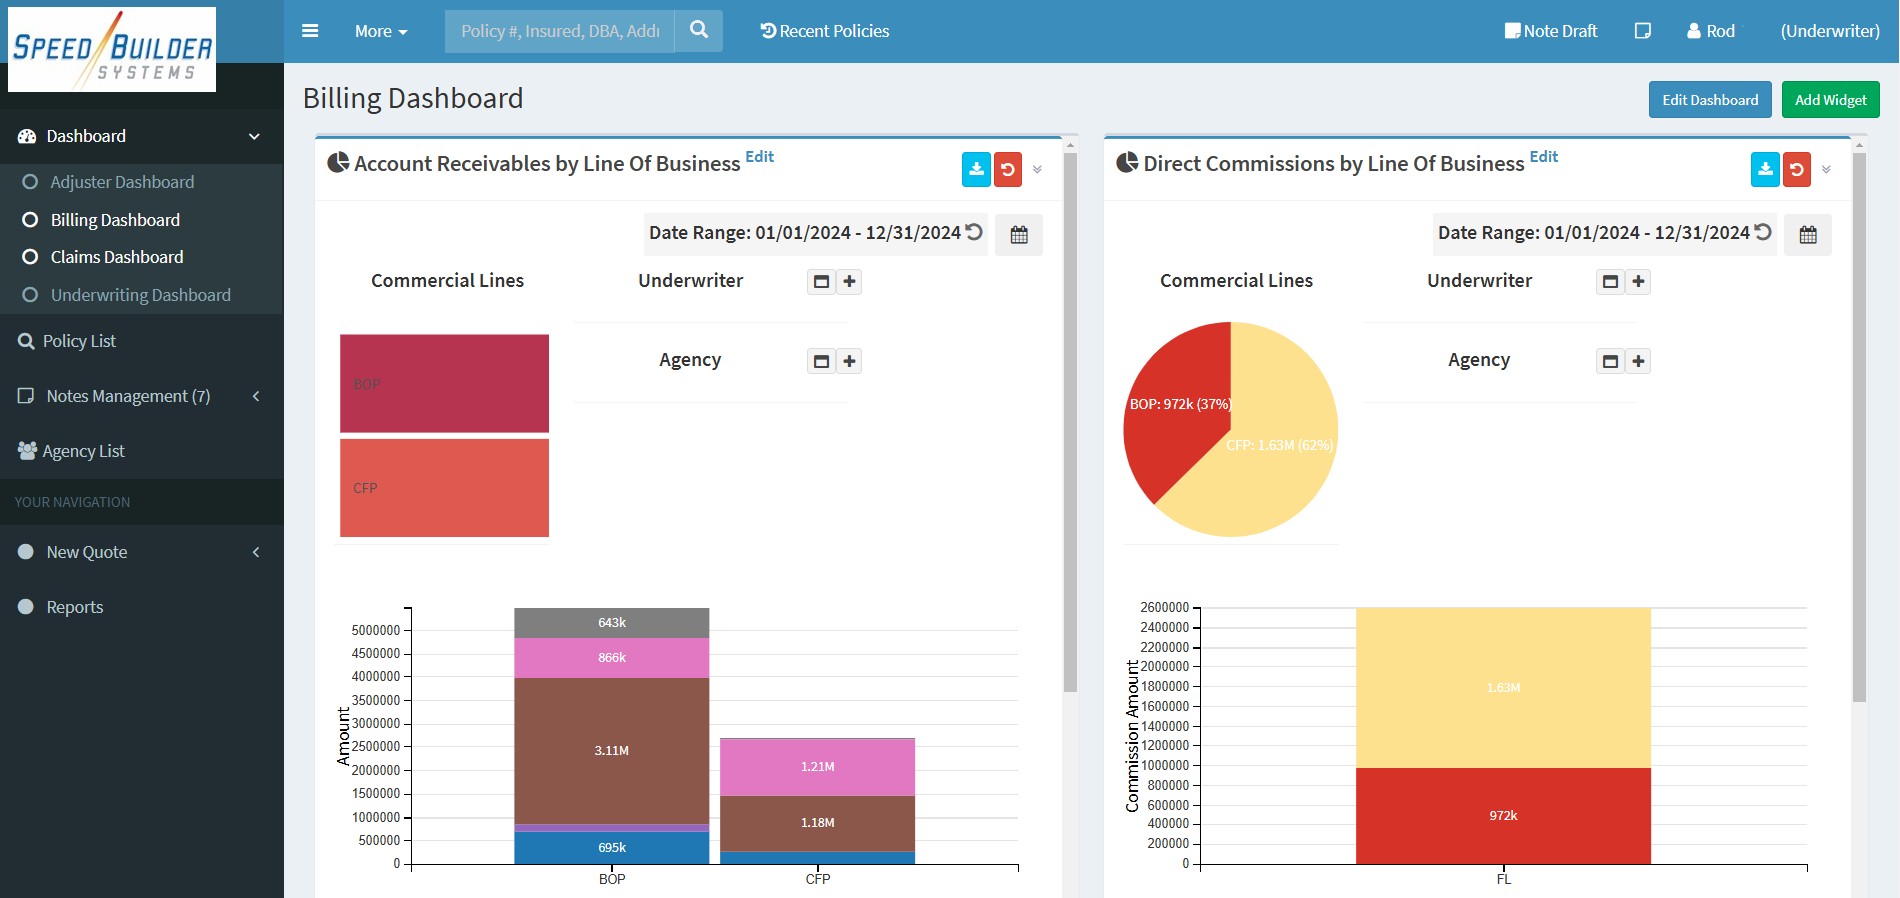Click the search magnifier button
Image resolution: width=1900 pixels, height=898 pixels.
pyautogui.click(x=699, y=31)
